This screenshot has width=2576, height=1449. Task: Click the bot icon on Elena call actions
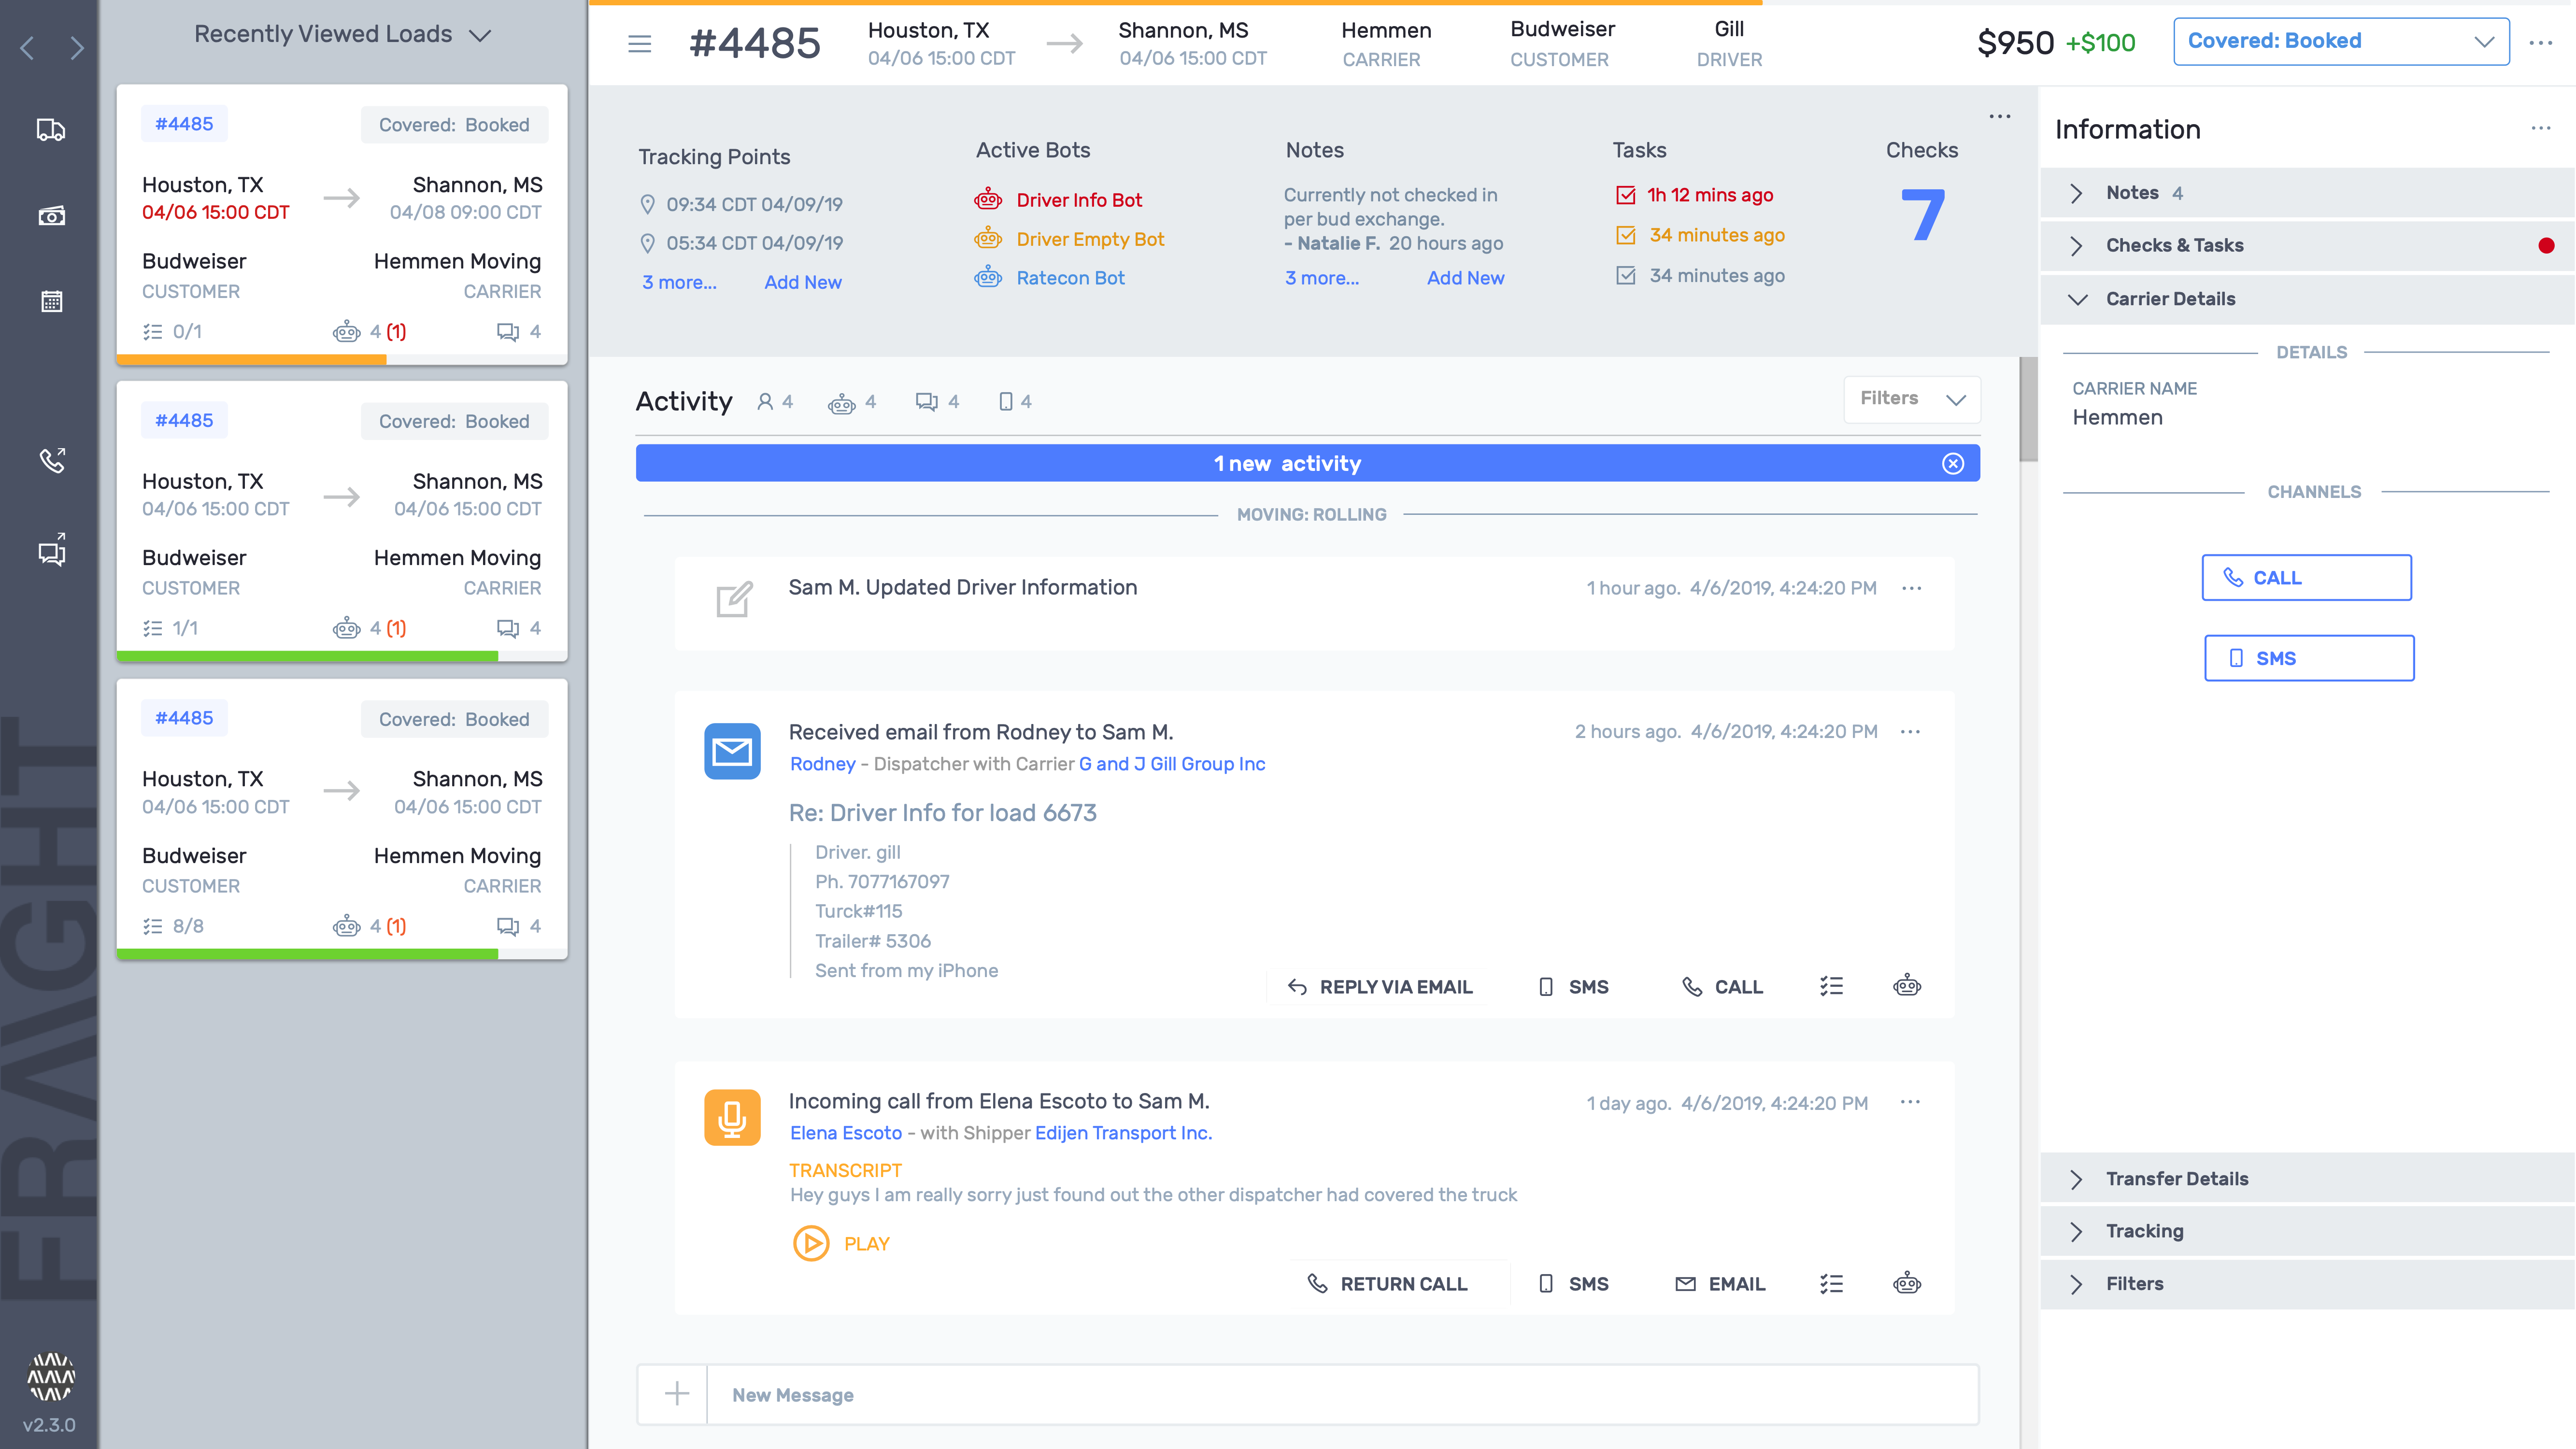point(1907,1283)
